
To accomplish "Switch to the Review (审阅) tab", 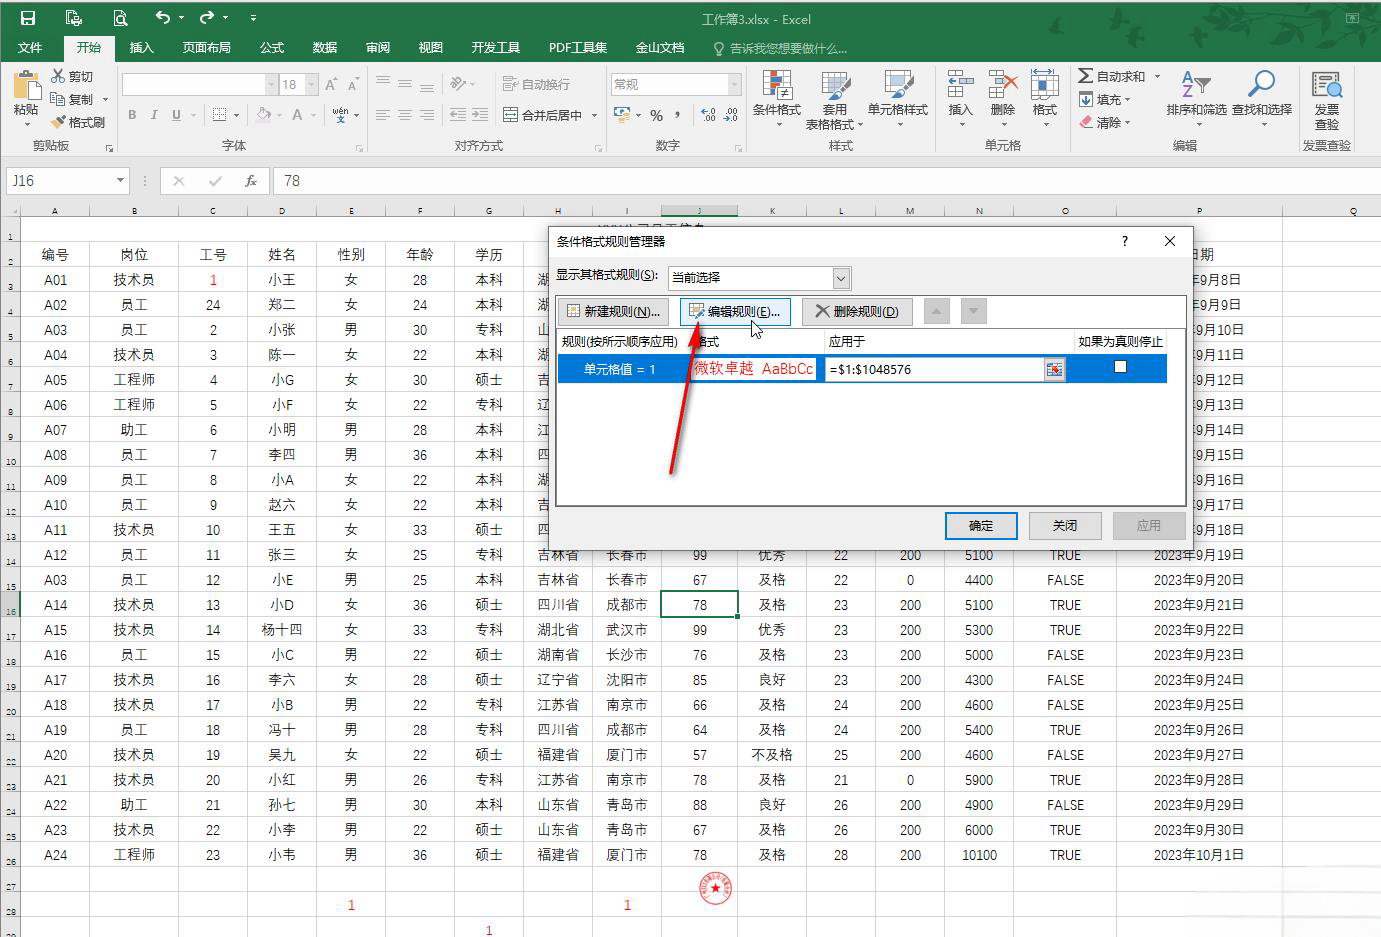I will tap(378, 47).
